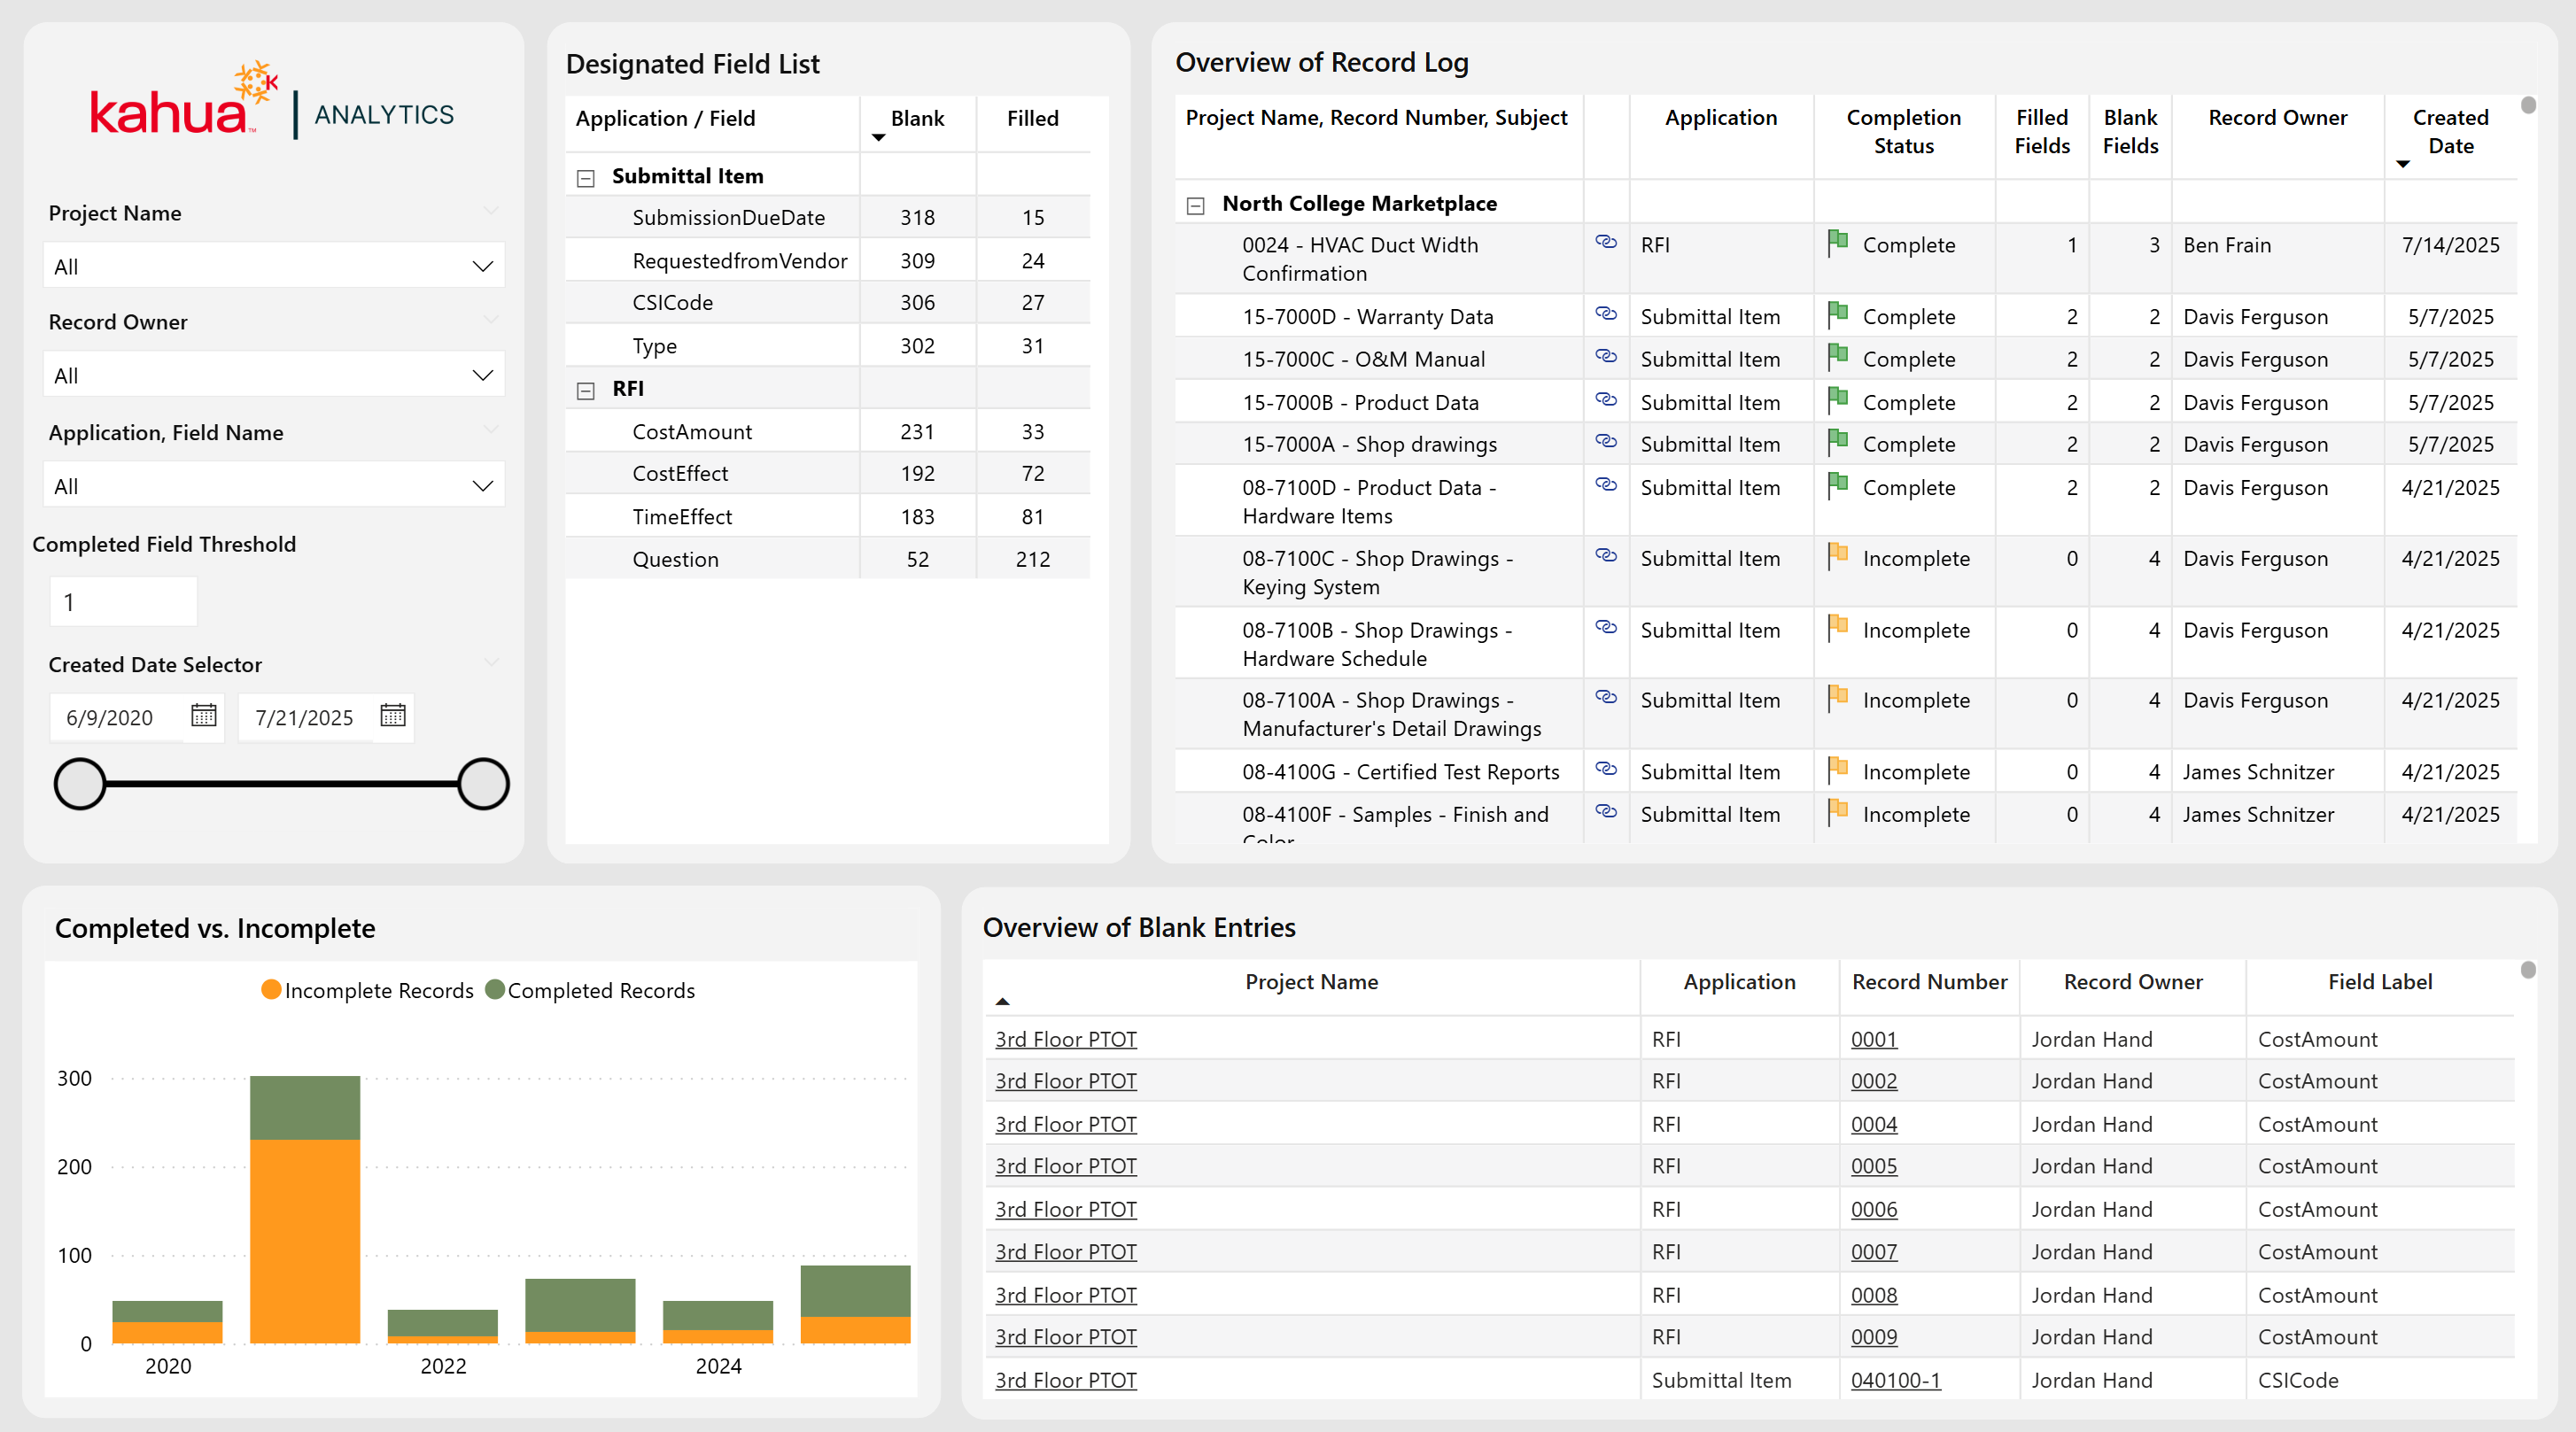Click Completed Field Threshold input box
The width and height of the screenshot is (2576, 1432).
(123, 602)
